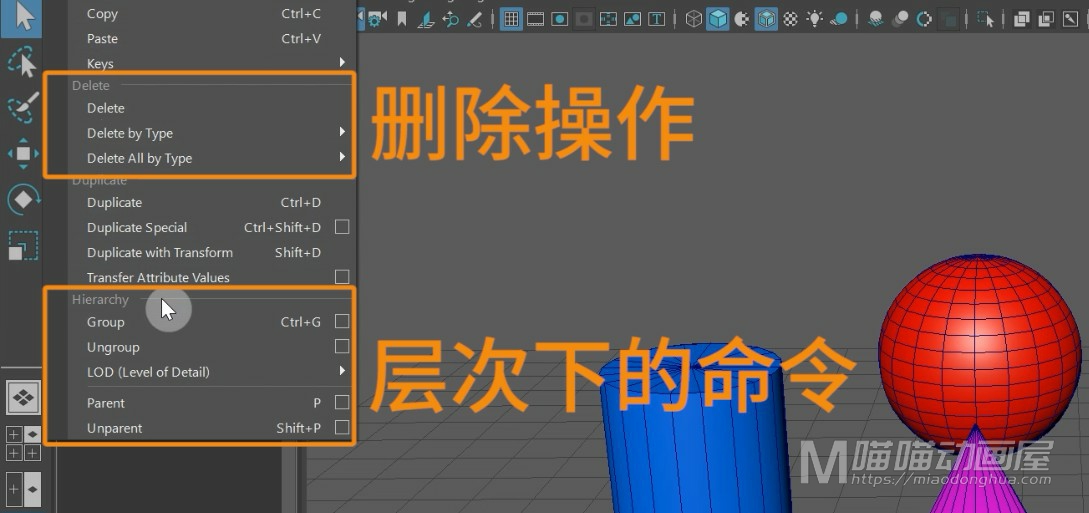Open the Parent option box
This screenshot has width=1089, height=513.
(x=342, y=403)
